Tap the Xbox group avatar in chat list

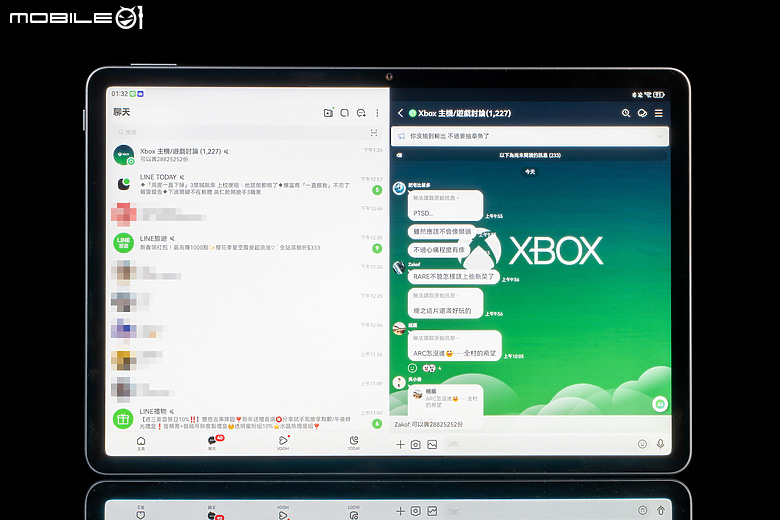click(123, 155)
